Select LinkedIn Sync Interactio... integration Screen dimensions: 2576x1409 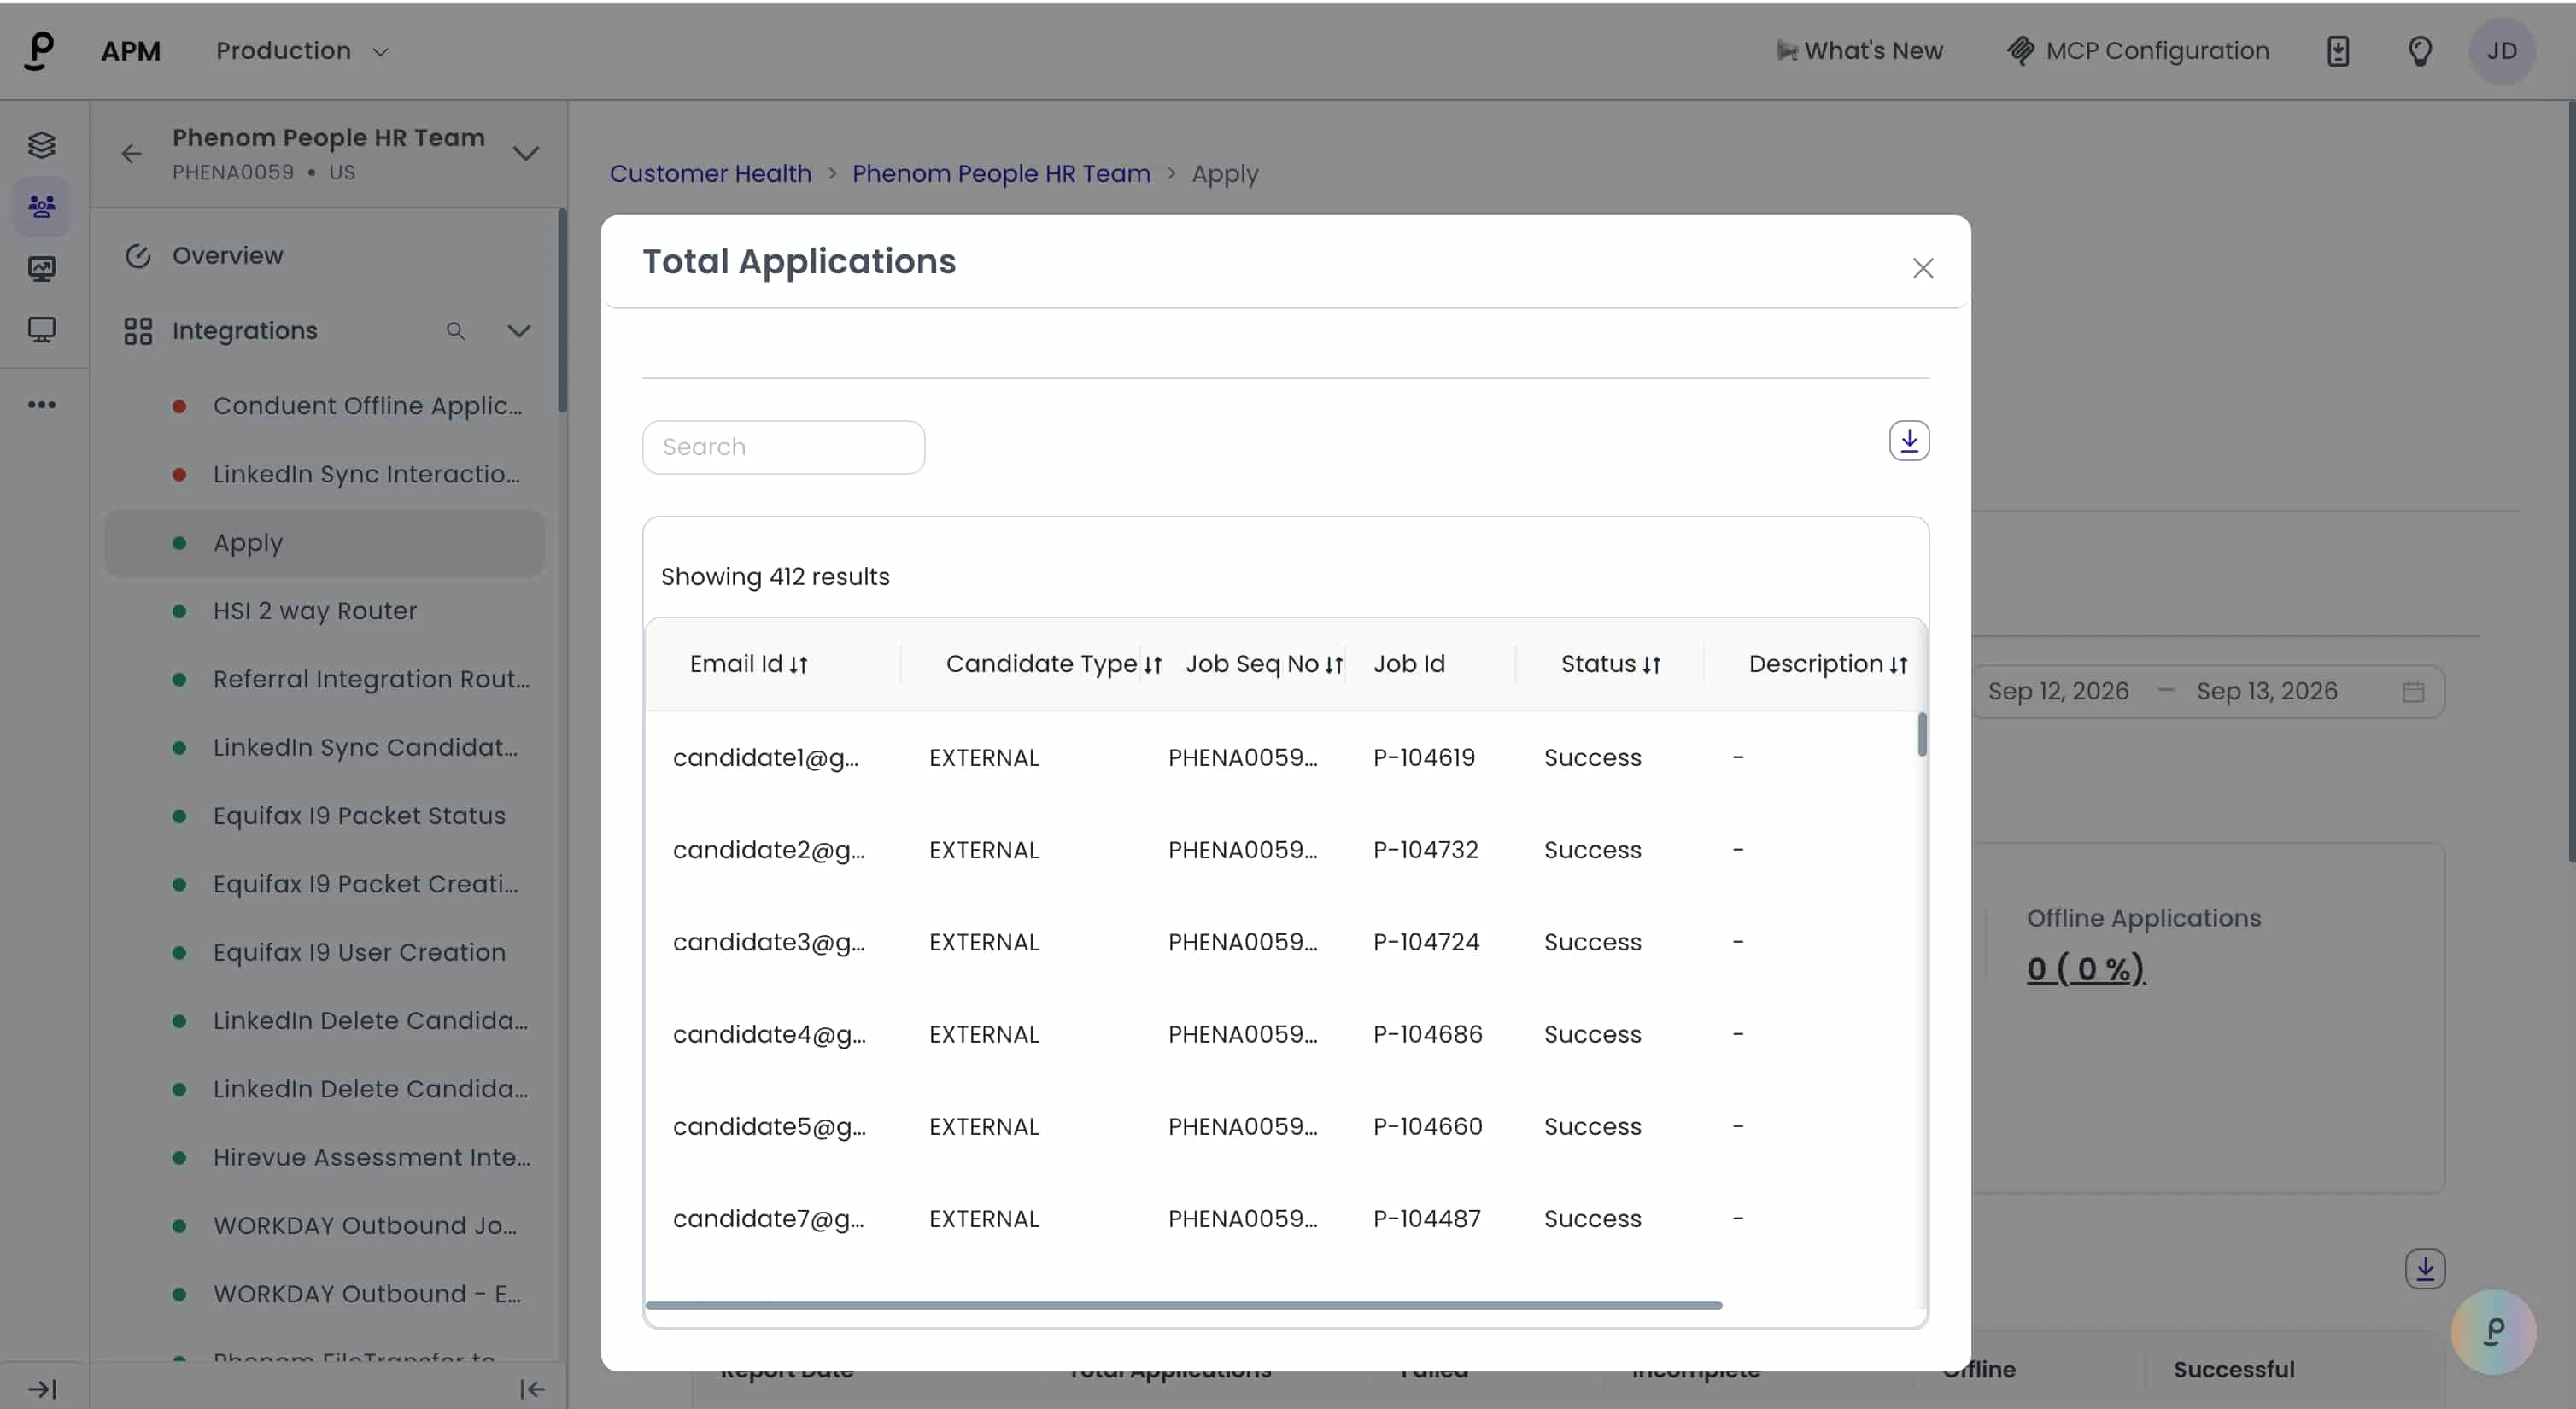[x=324, y=474]
